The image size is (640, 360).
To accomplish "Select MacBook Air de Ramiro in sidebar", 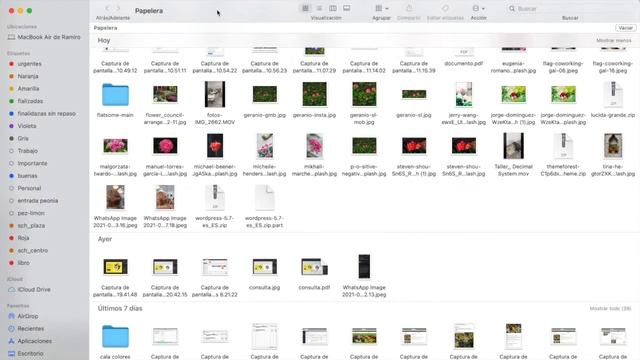I will [x=44, y=37].
